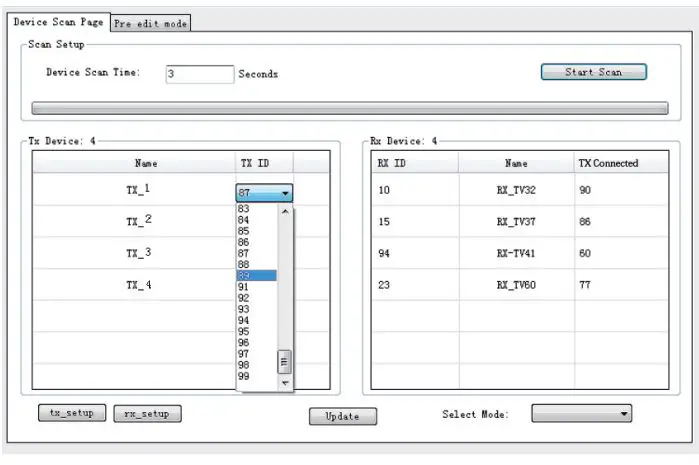Image resolution: width=699 pixels, height=465 pixels.
Task: Choose 85 from the TX ID list
Action: pyautogui.click(x=256, y=231)
